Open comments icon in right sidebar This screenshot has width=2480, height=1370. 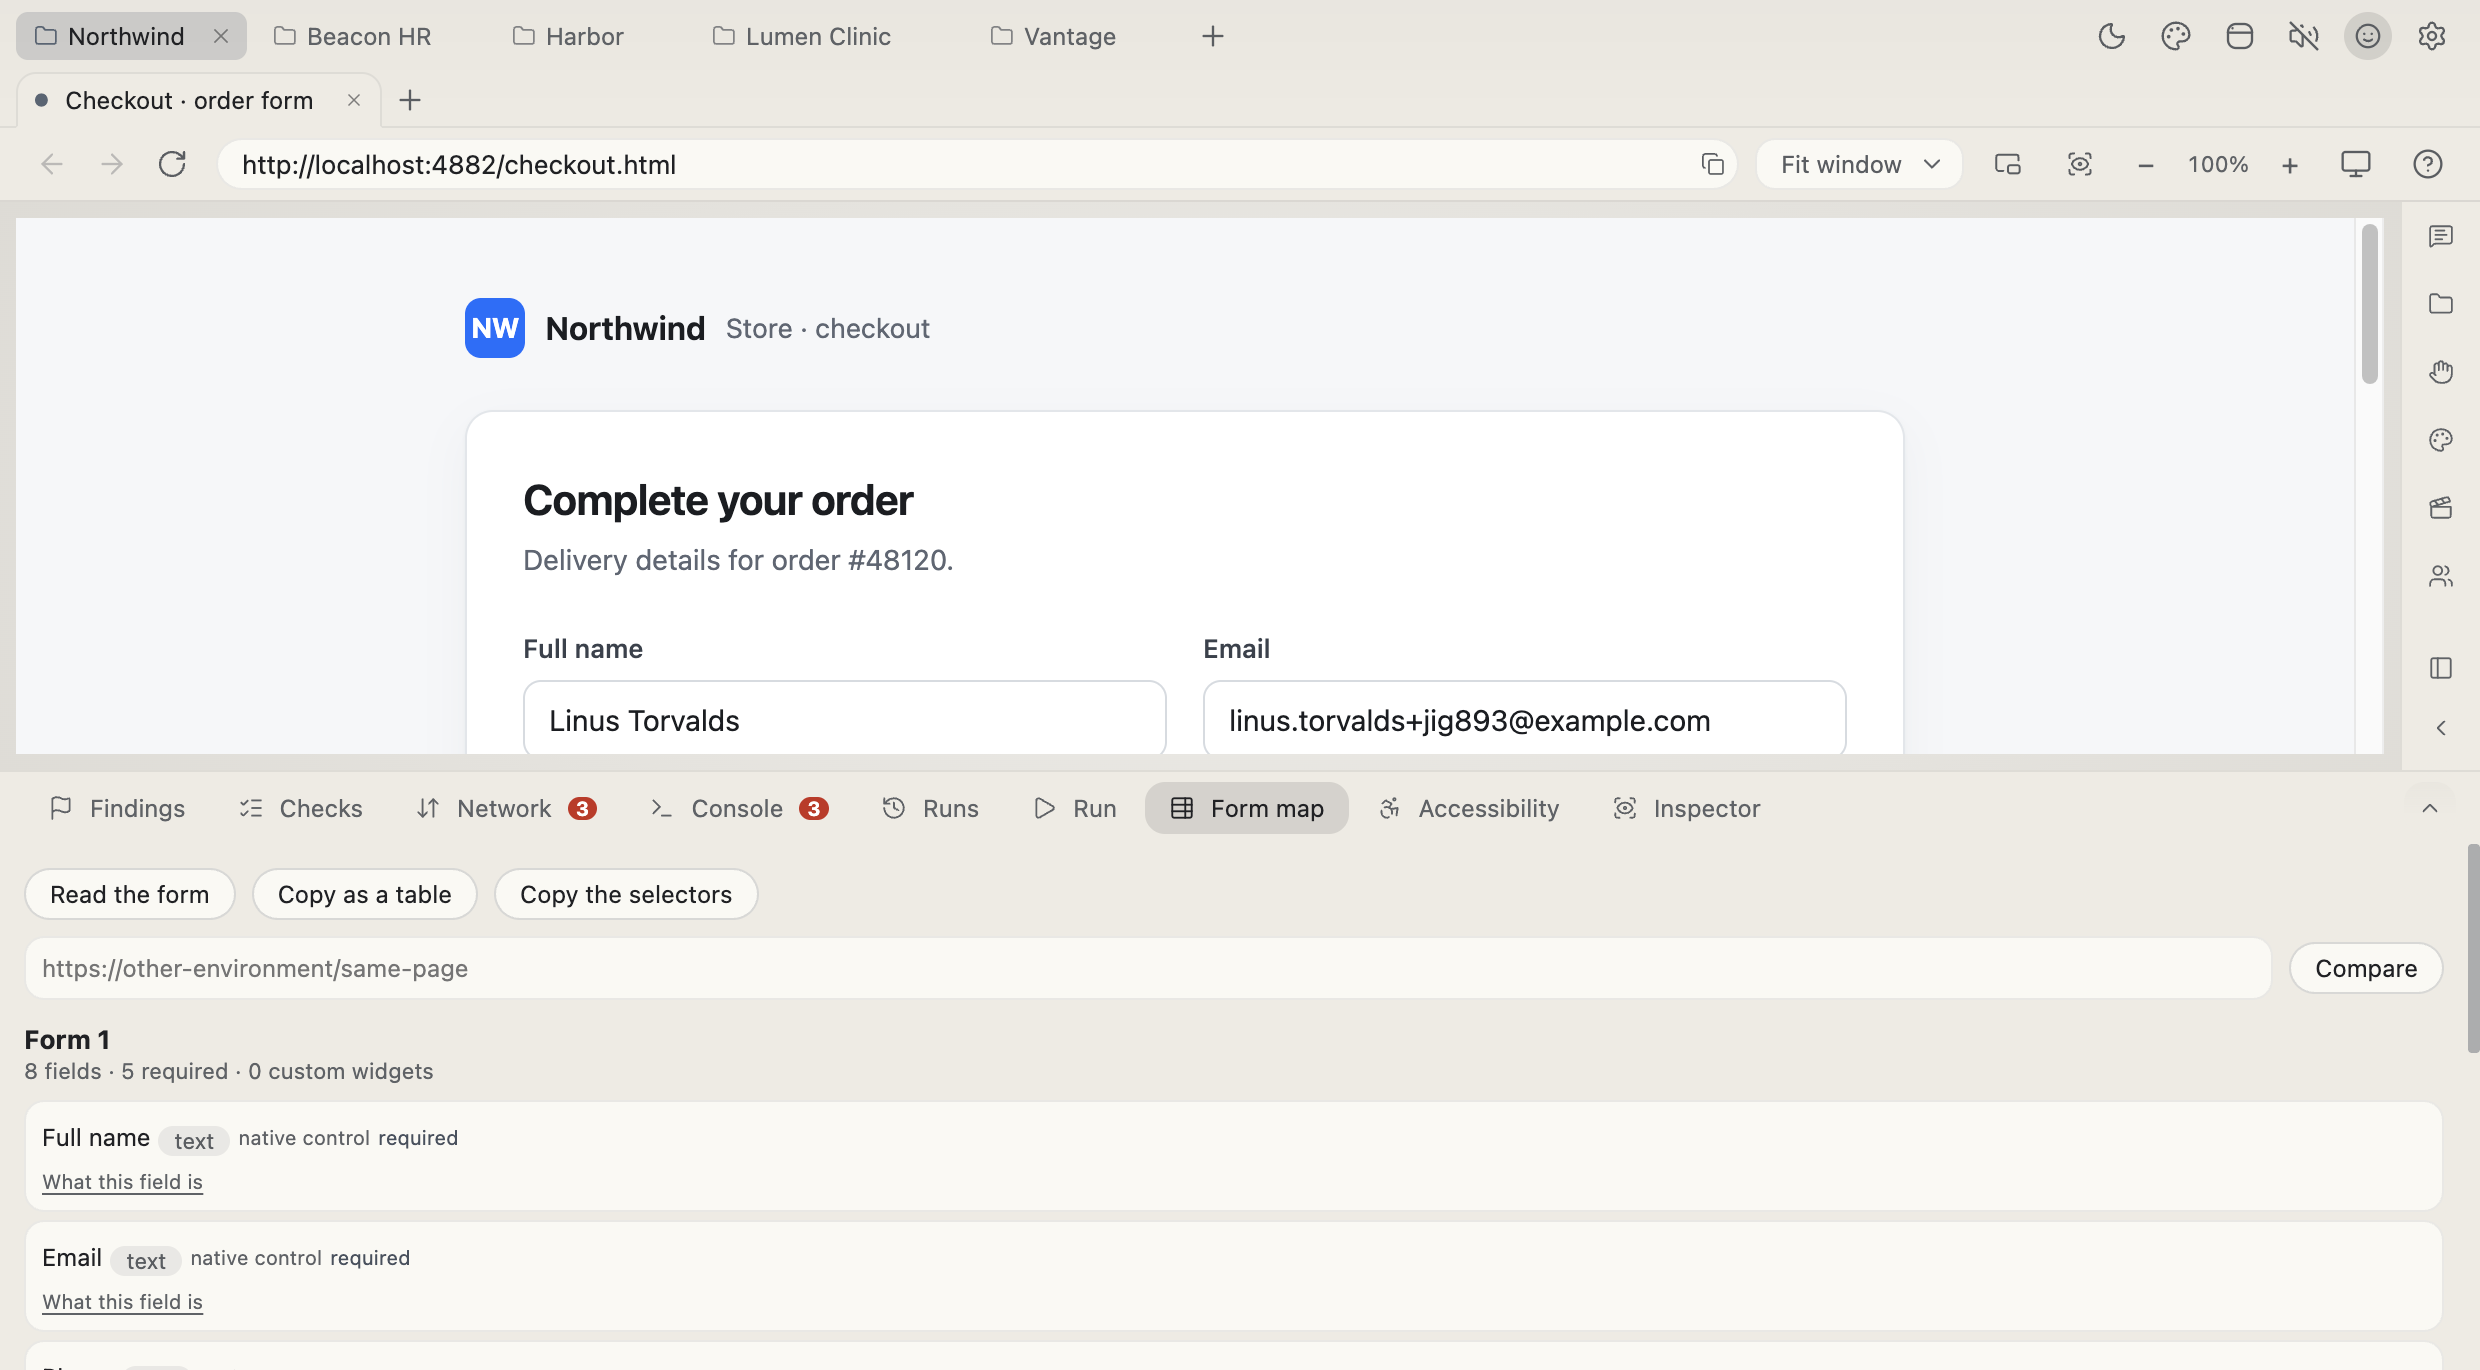click(x=2440, y=236)
